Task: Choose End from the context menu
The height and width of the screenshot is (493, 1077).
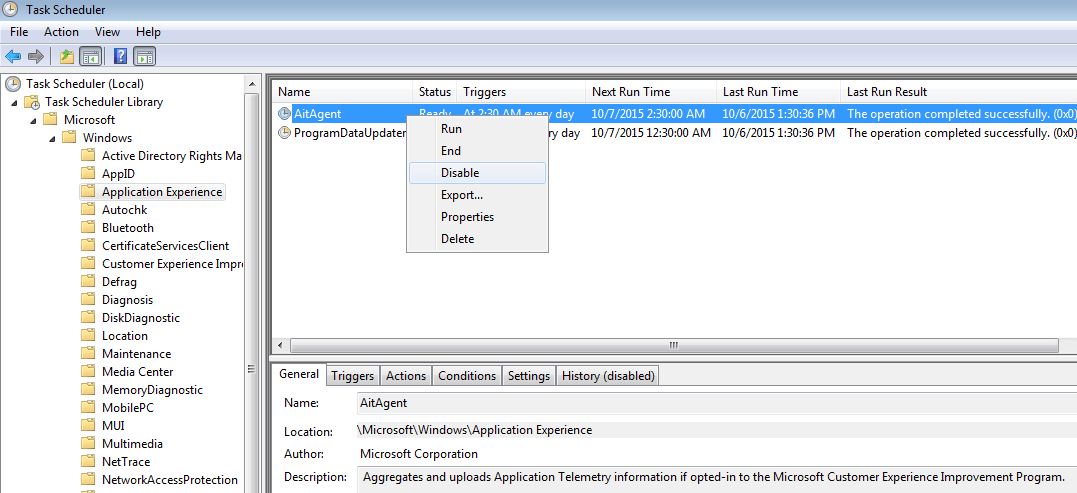Action: [477, 151]
